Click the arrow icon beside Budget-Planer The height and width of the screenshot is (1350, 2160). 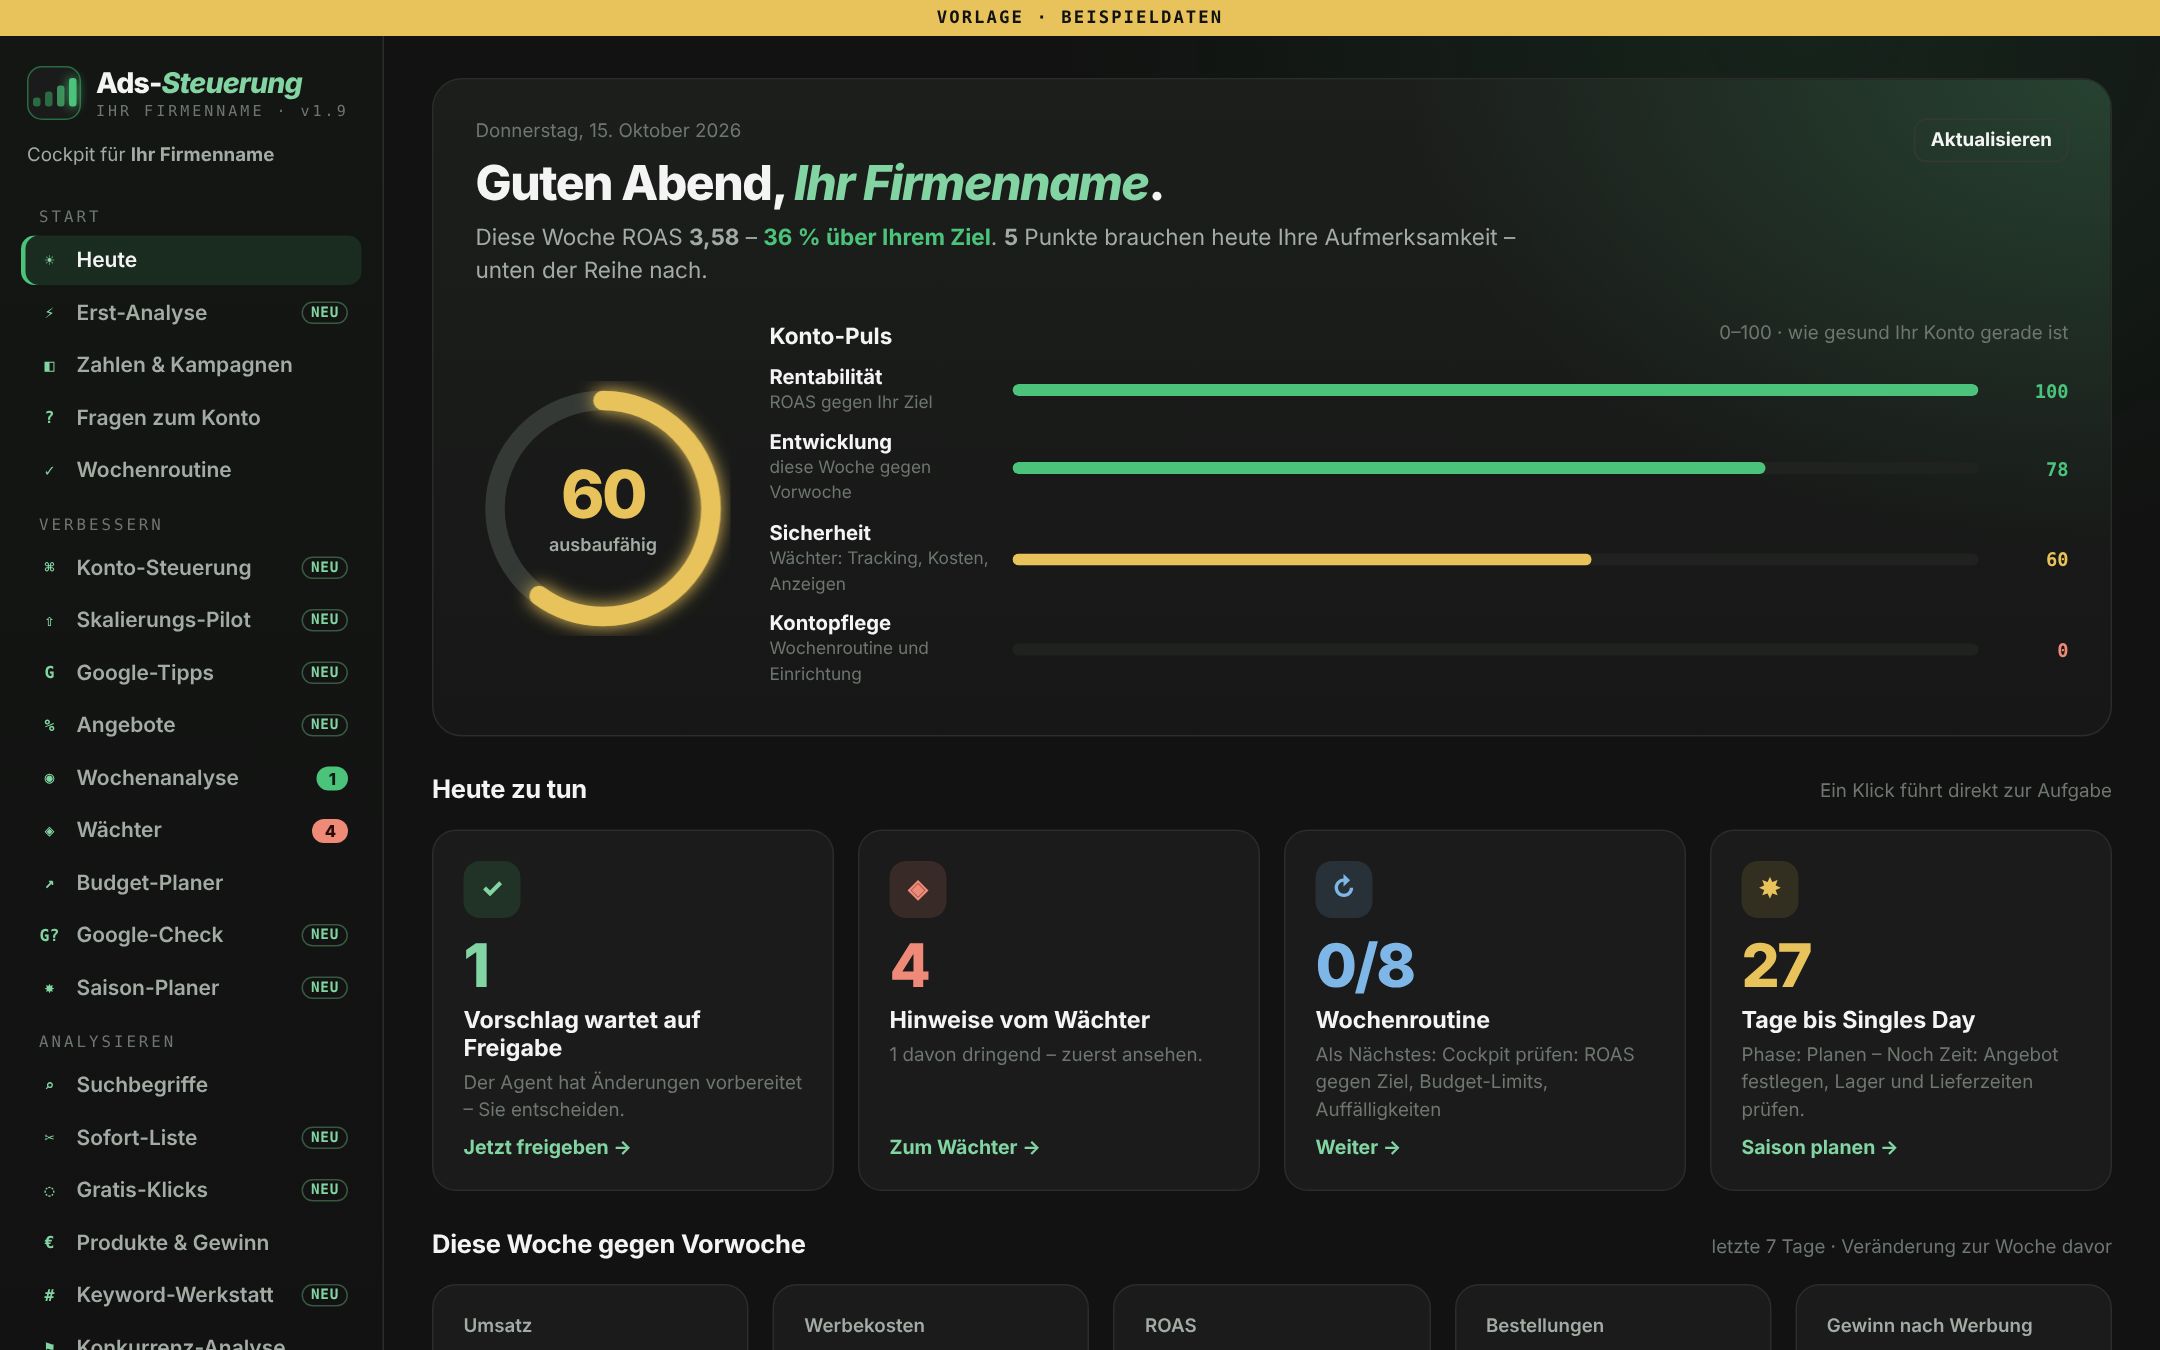(49, 883)
